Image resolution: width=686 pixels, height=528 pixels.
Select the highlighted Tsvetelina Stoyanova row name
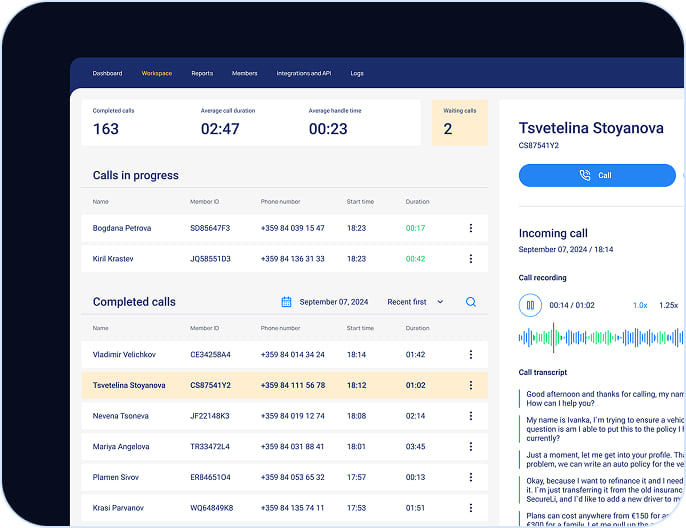pos(129,385)
